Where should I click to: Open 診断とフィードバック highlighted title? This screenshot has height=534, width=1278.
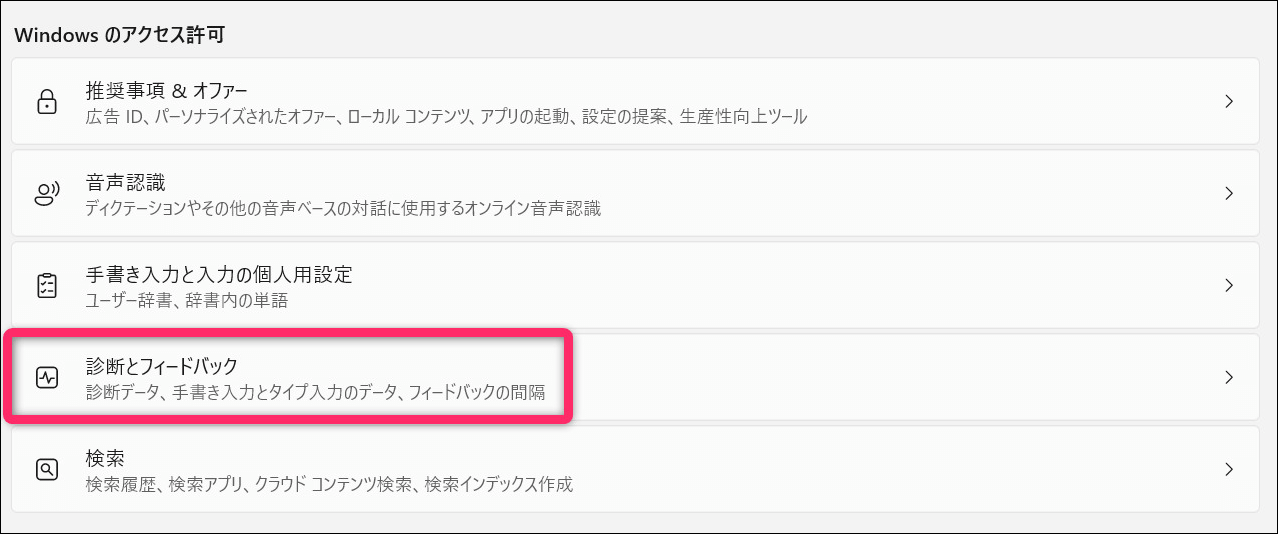coord(162,367)
